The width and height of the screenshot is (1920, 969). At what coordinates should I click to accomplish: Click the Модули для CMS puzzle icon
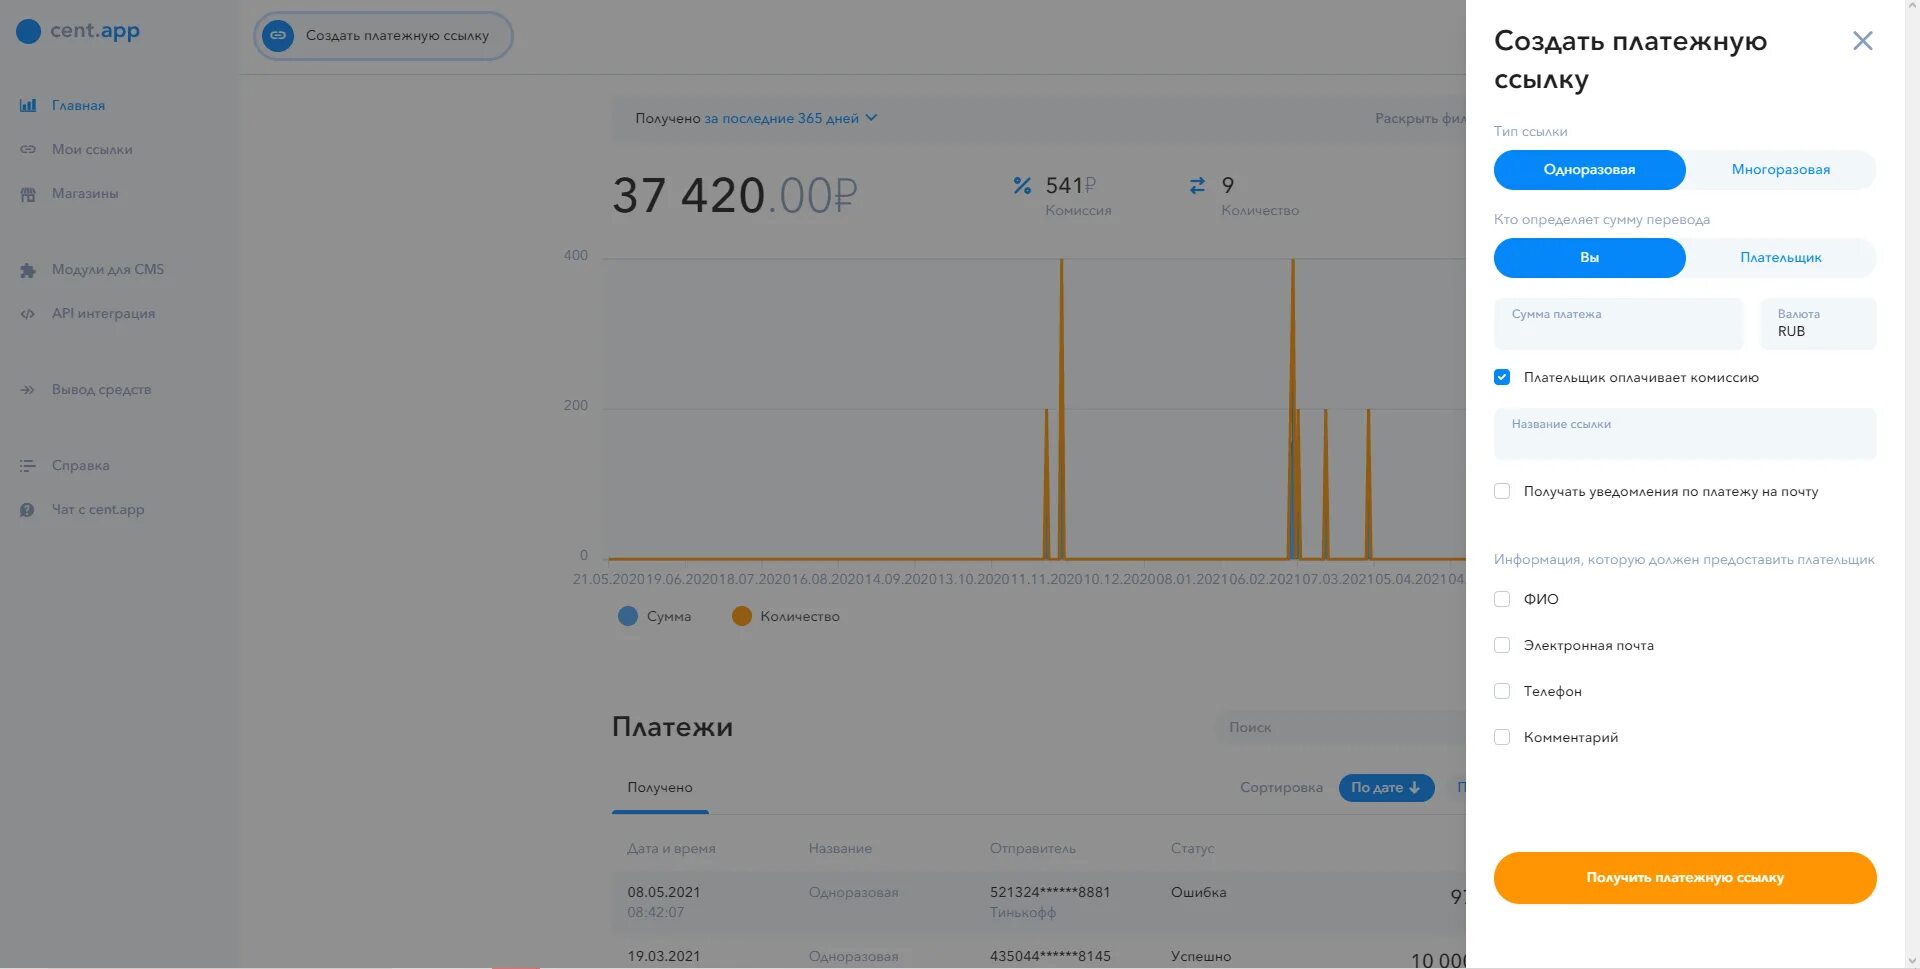click(x=28, y=270)
